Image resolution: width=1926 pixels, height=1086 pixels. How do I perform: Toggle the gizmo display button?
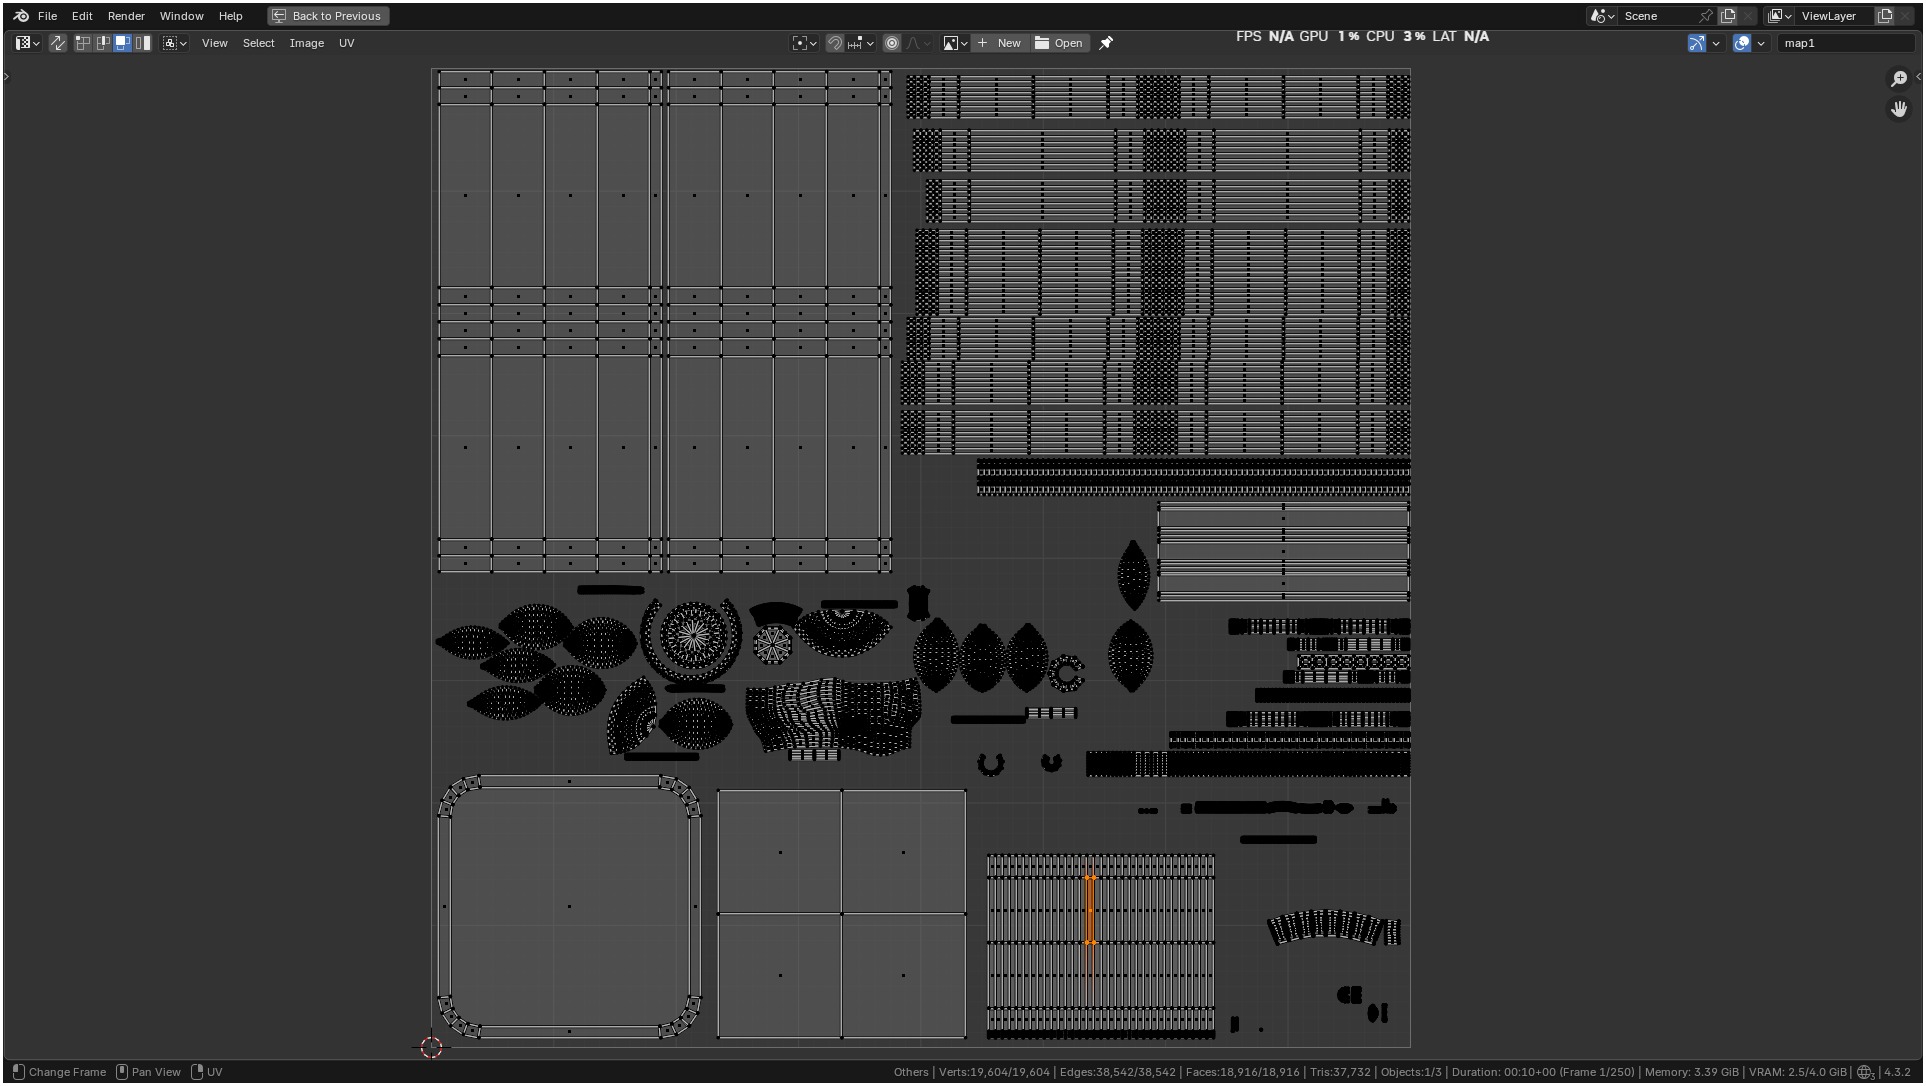(x=1697, y=43)
